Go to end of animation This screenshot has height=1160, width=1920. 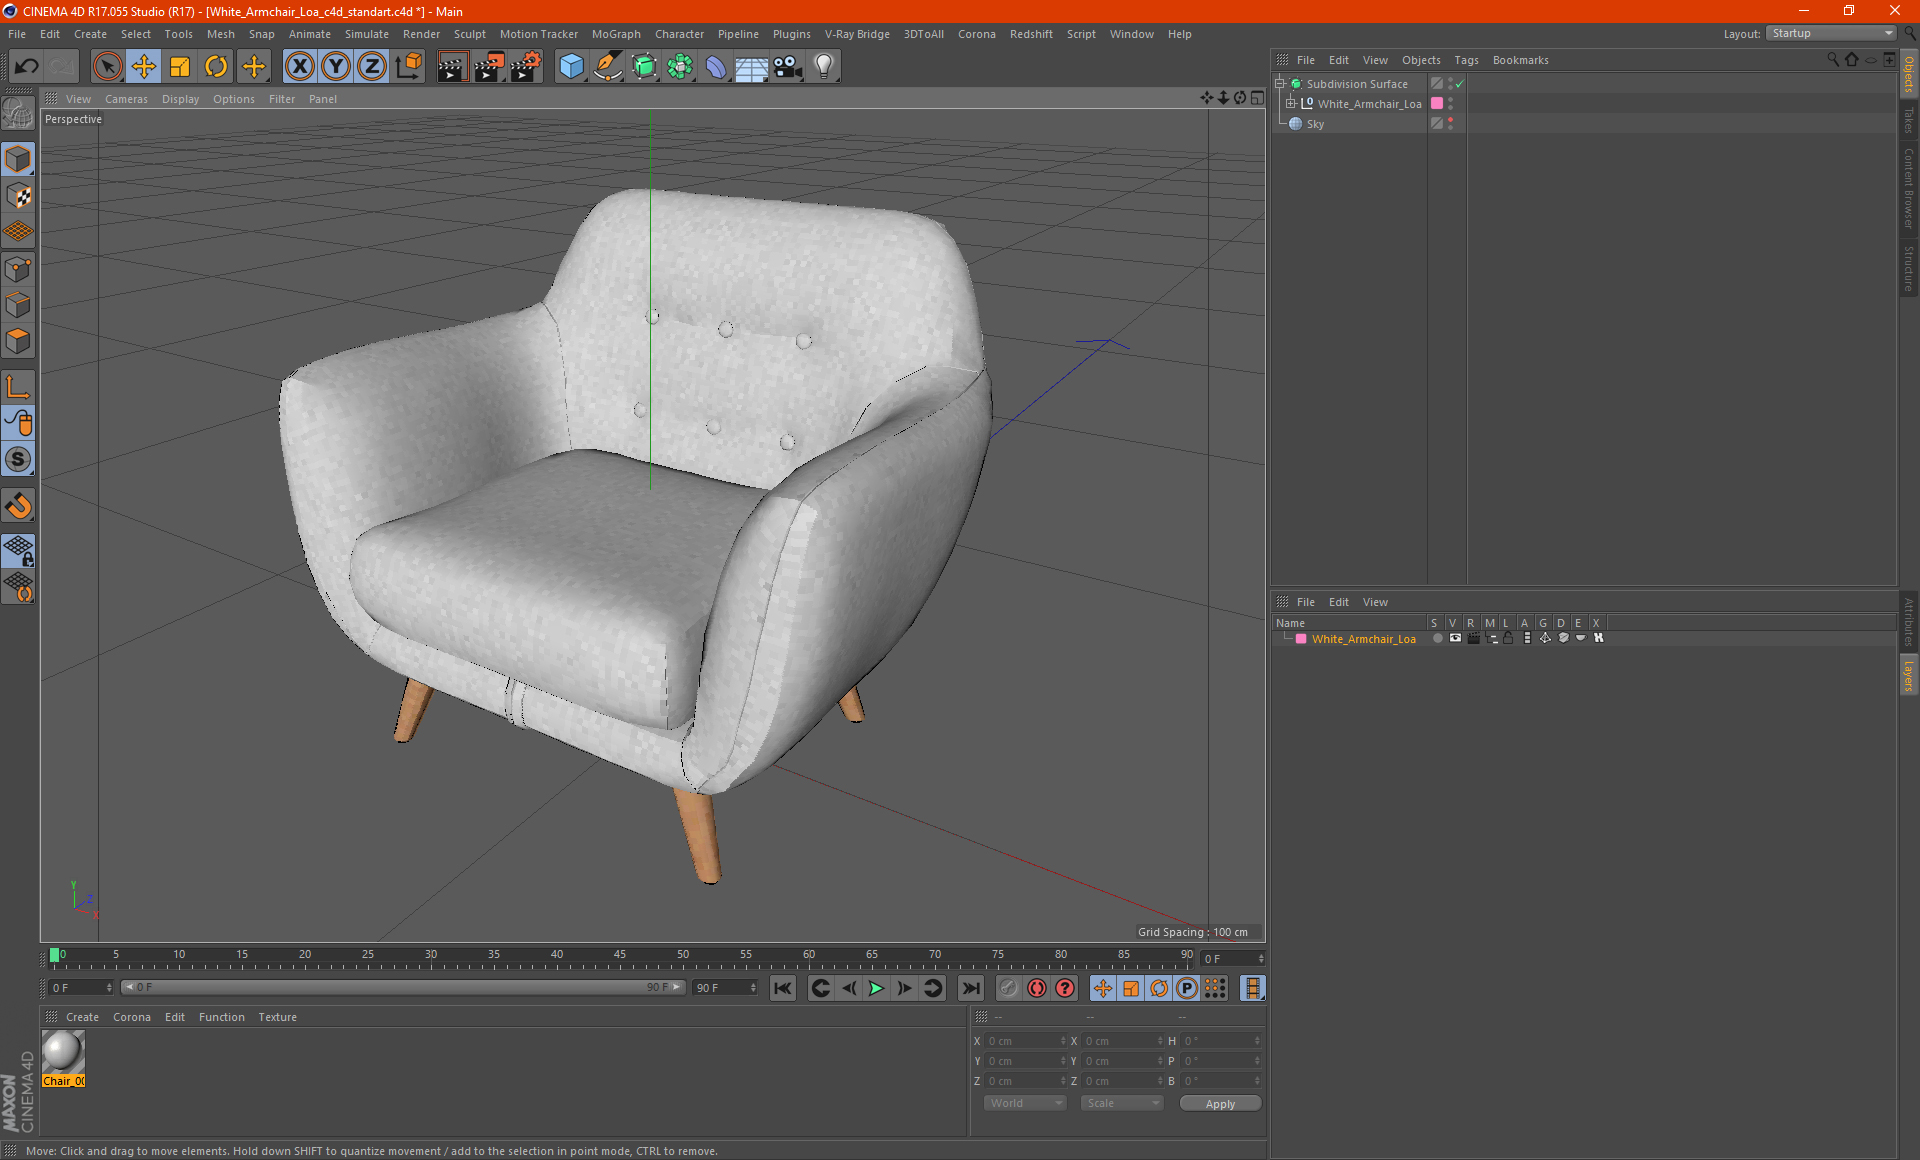[971, 988]
